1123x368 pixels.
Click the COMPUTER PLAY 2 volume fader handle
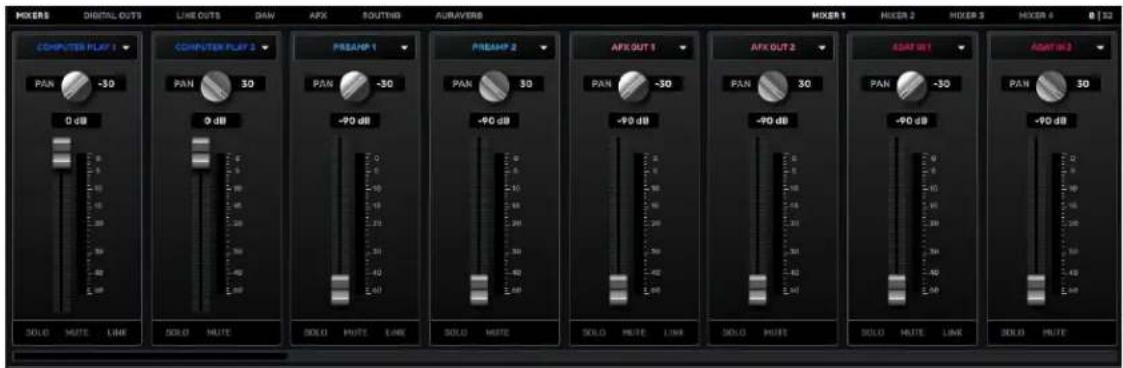pos(201,152)
